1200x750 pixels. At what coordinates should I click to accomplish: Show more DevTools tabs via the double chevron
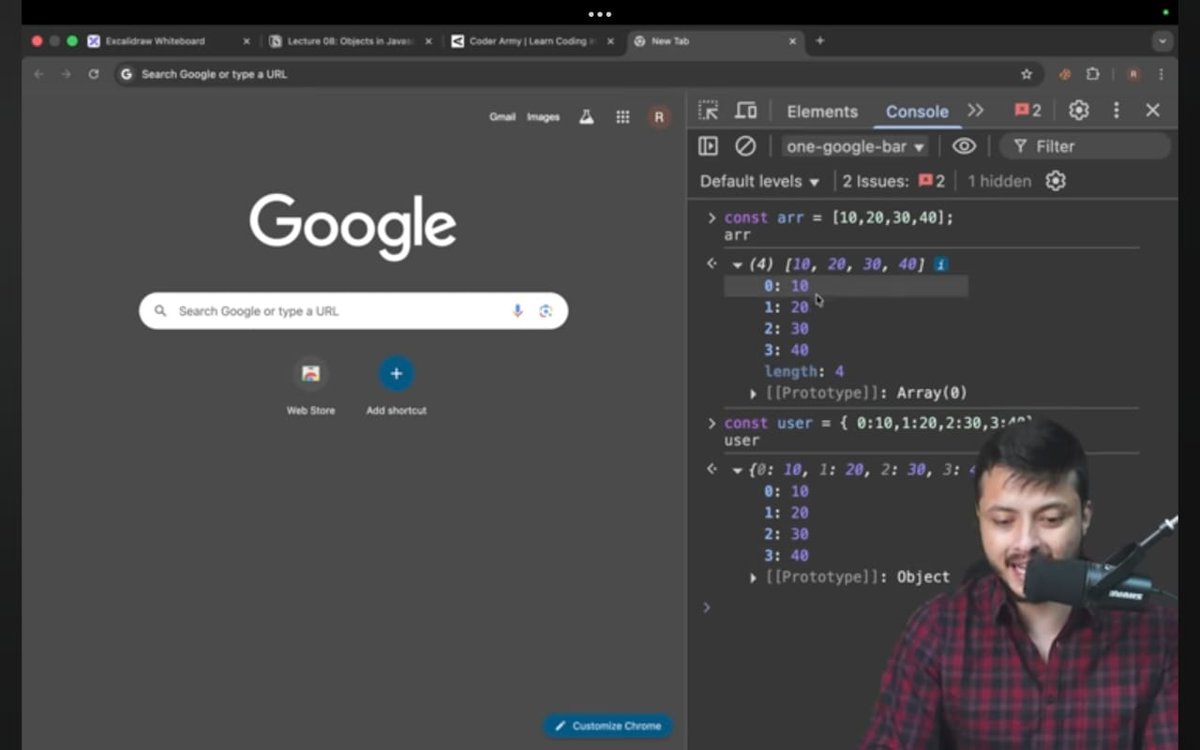point(976,110)
